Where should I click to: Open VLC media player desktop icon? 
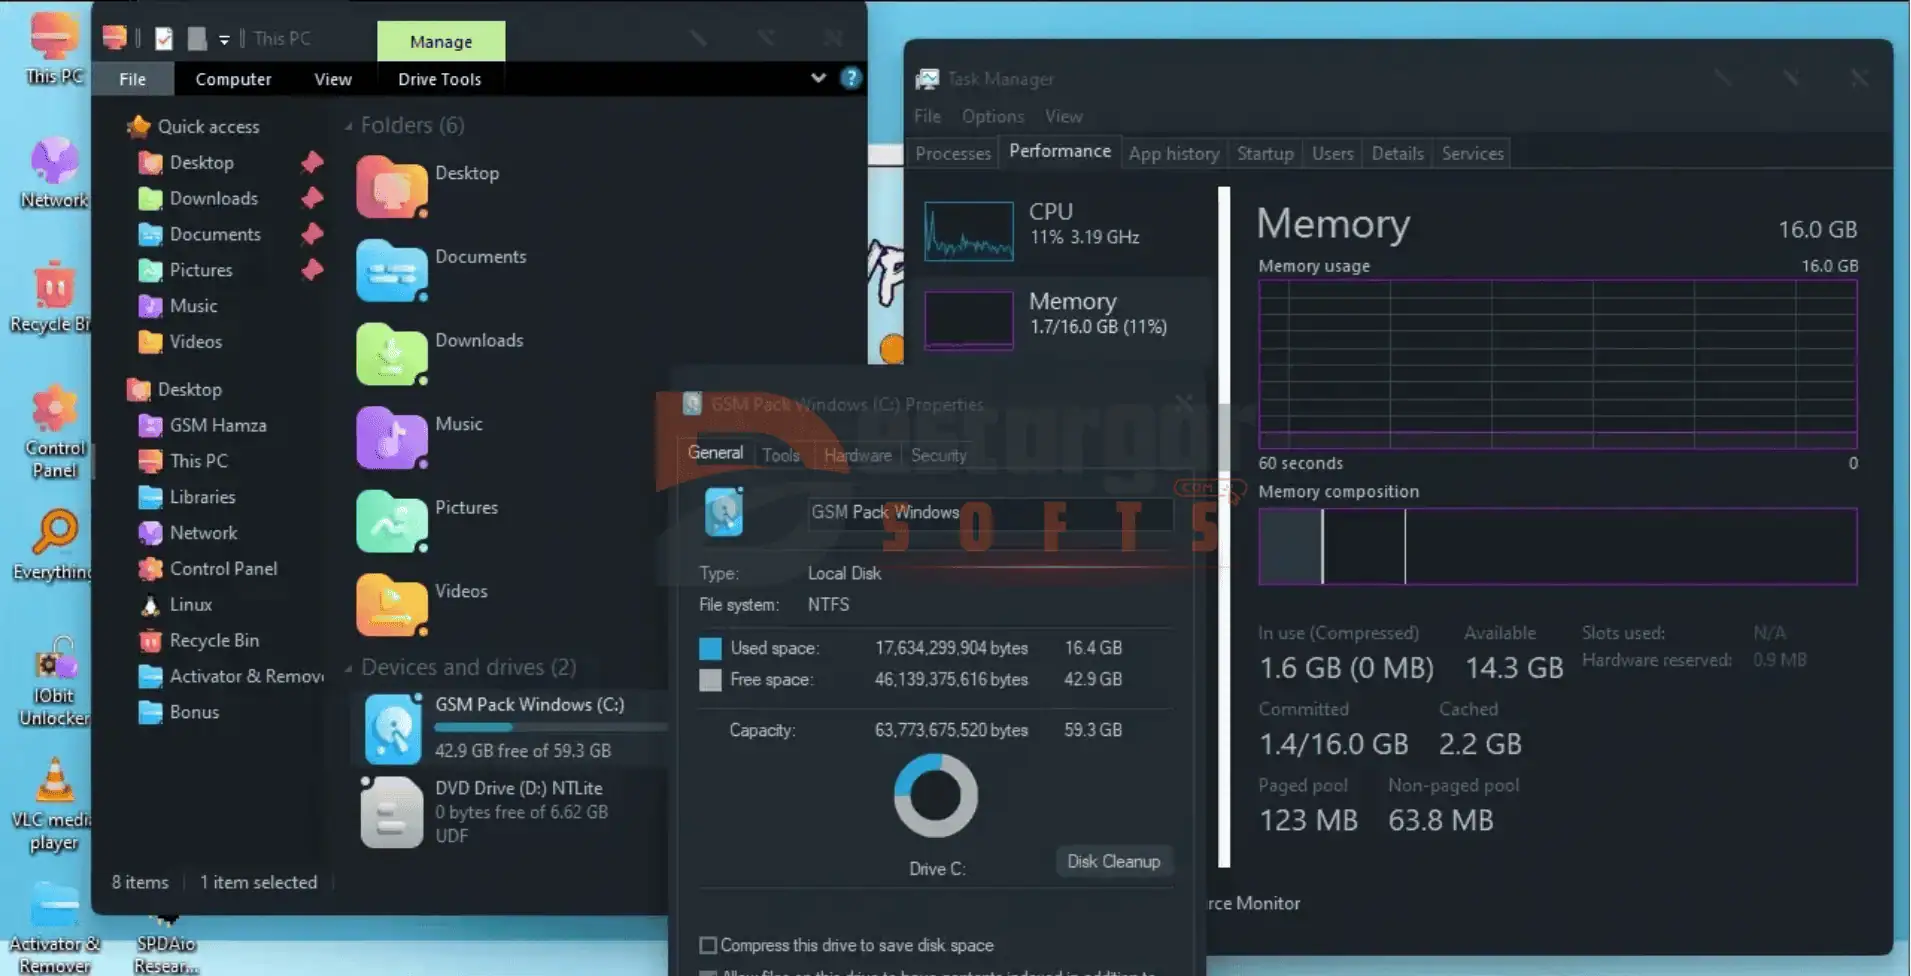coord(54,782)
